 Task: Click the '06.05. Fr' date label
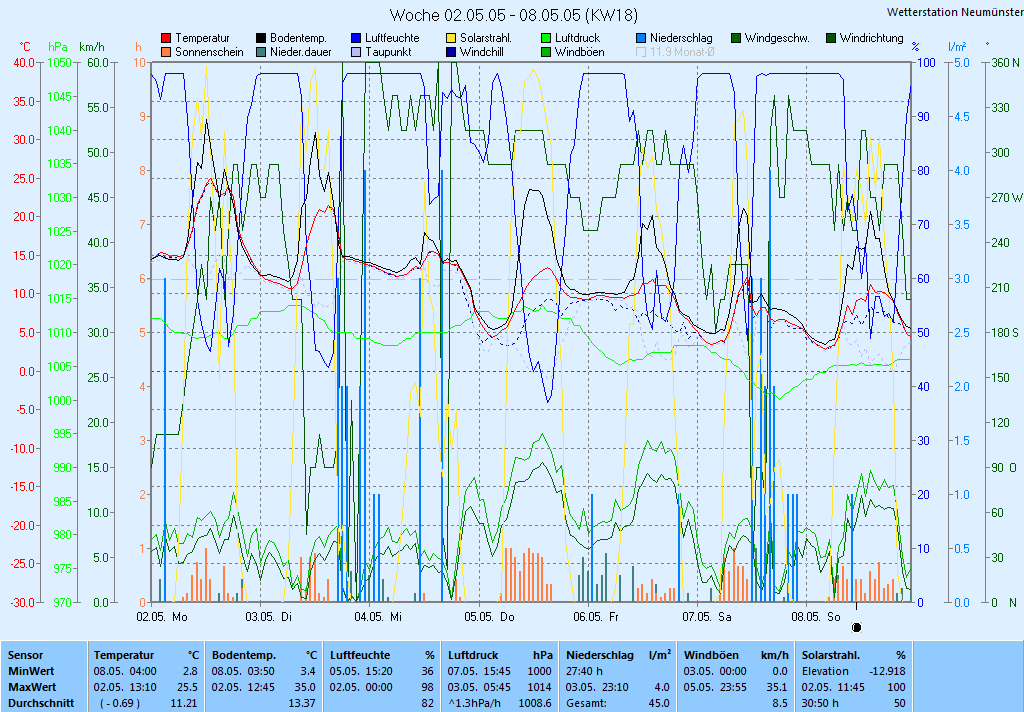pyautogui.click(x=596, y=617)
